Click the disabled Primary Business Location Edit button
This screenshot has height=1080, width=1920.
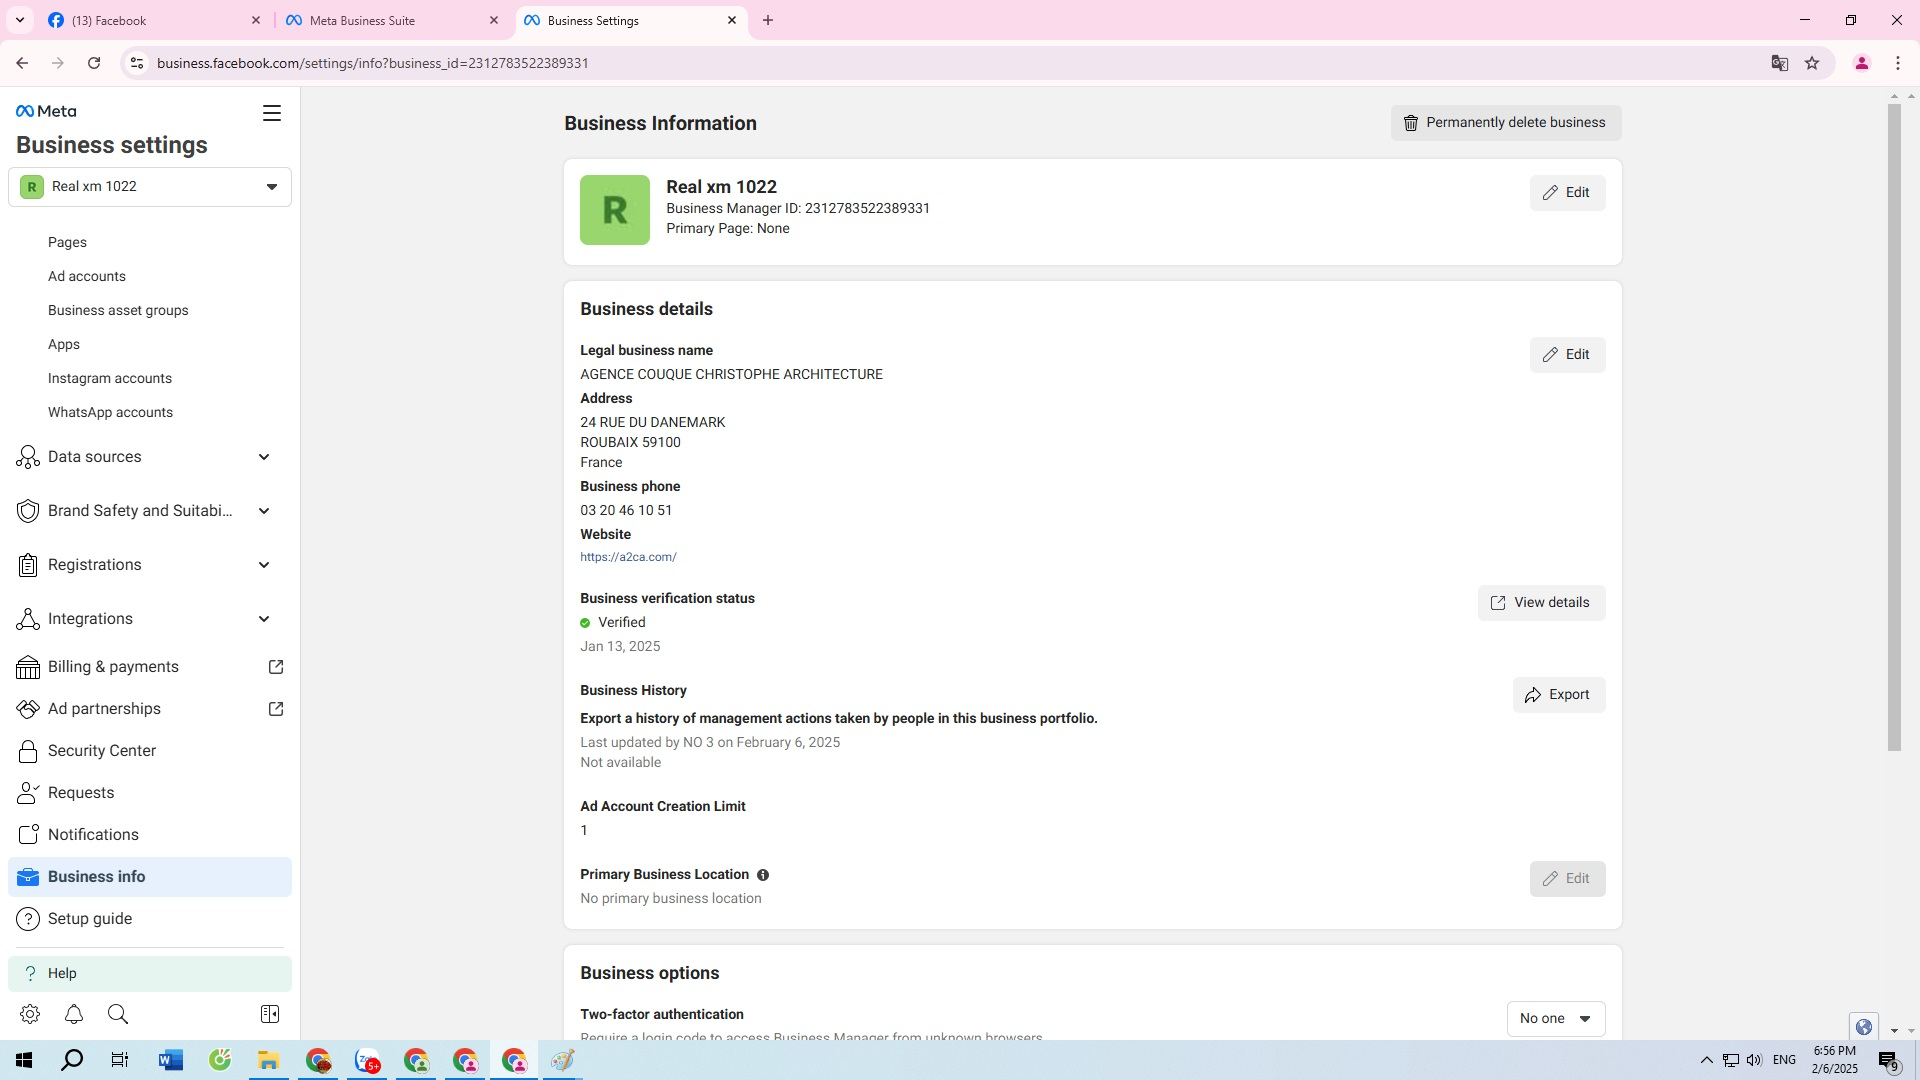(x=1567, y=879)
